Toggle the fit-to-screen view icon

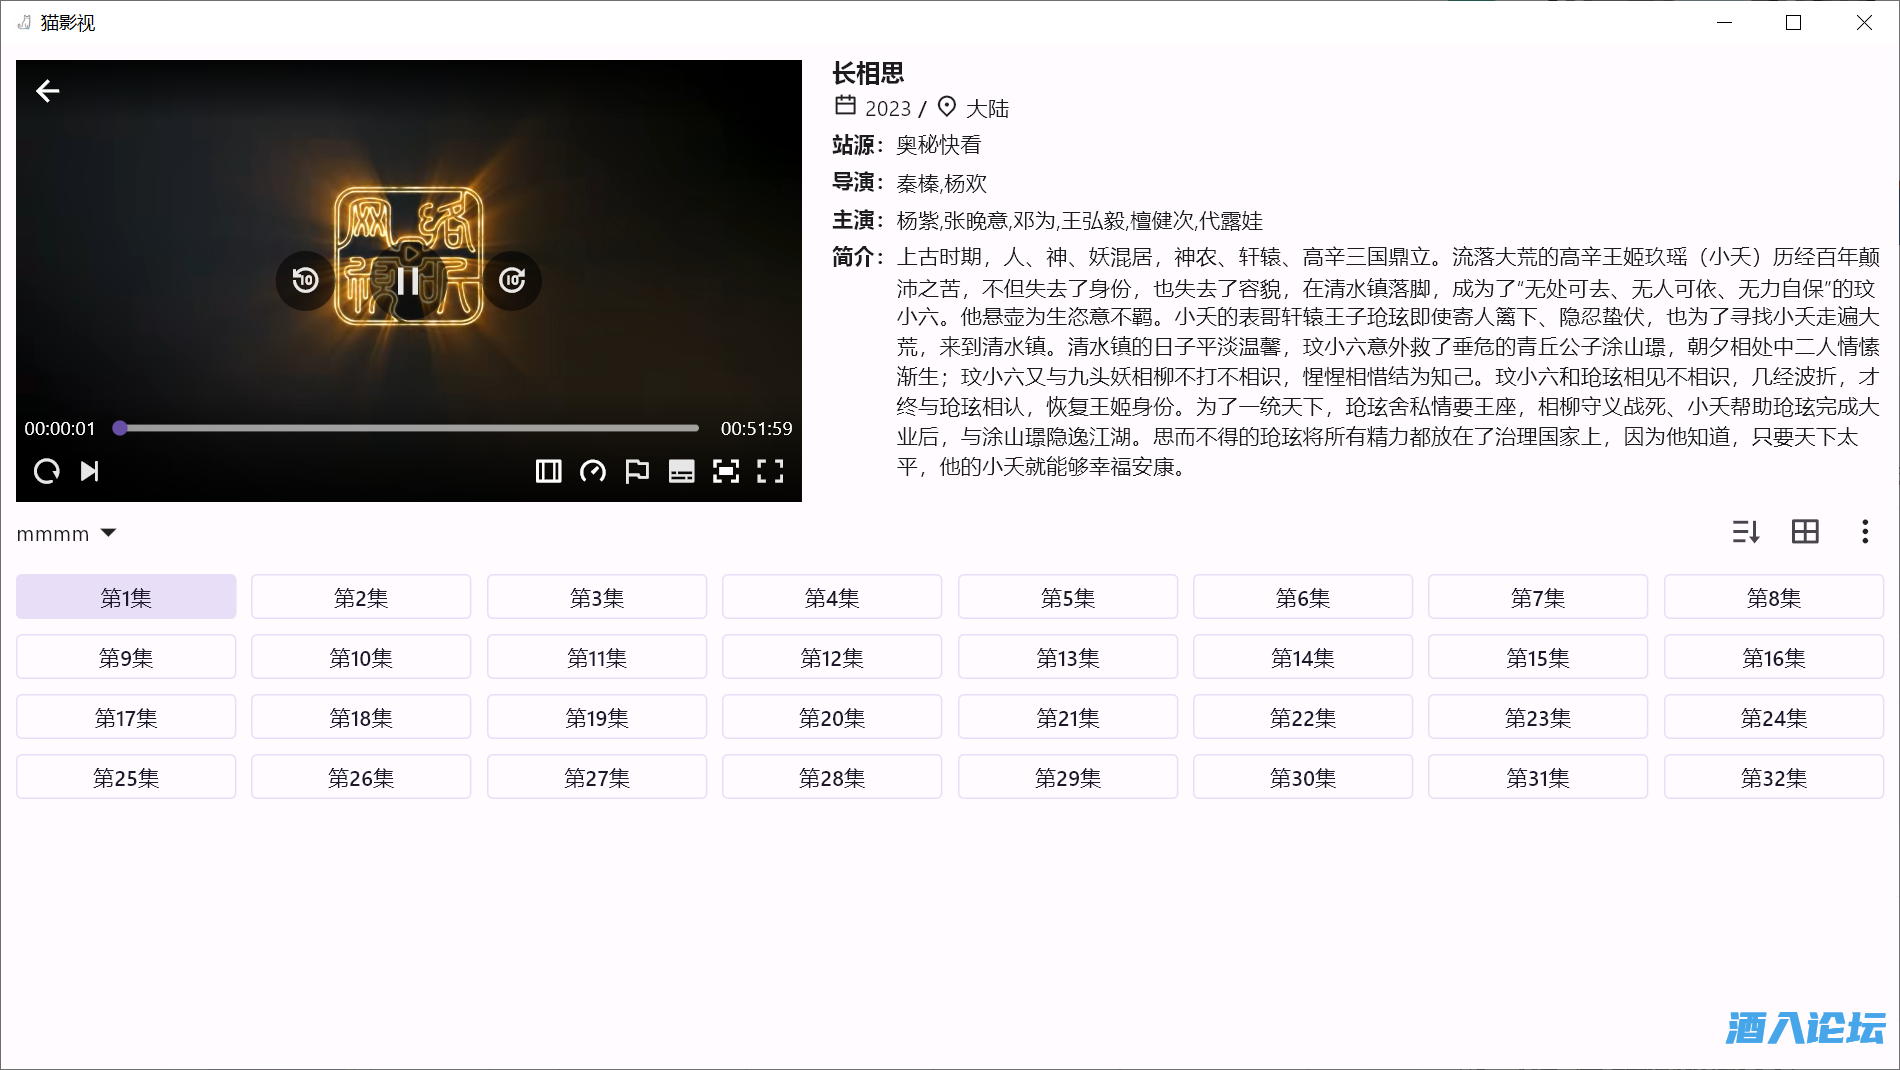726,471
